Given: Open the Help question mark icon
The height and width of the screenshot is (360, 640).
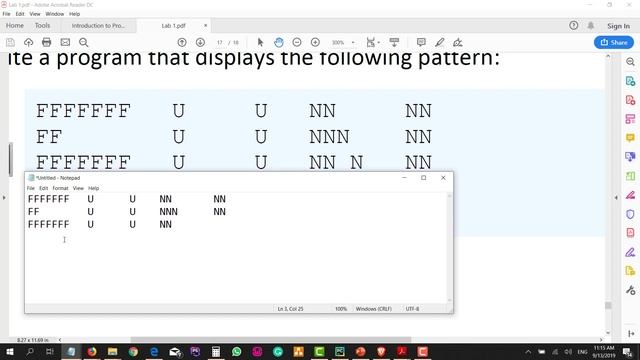Looking at the screenshot, I should [x=573, y=25].
